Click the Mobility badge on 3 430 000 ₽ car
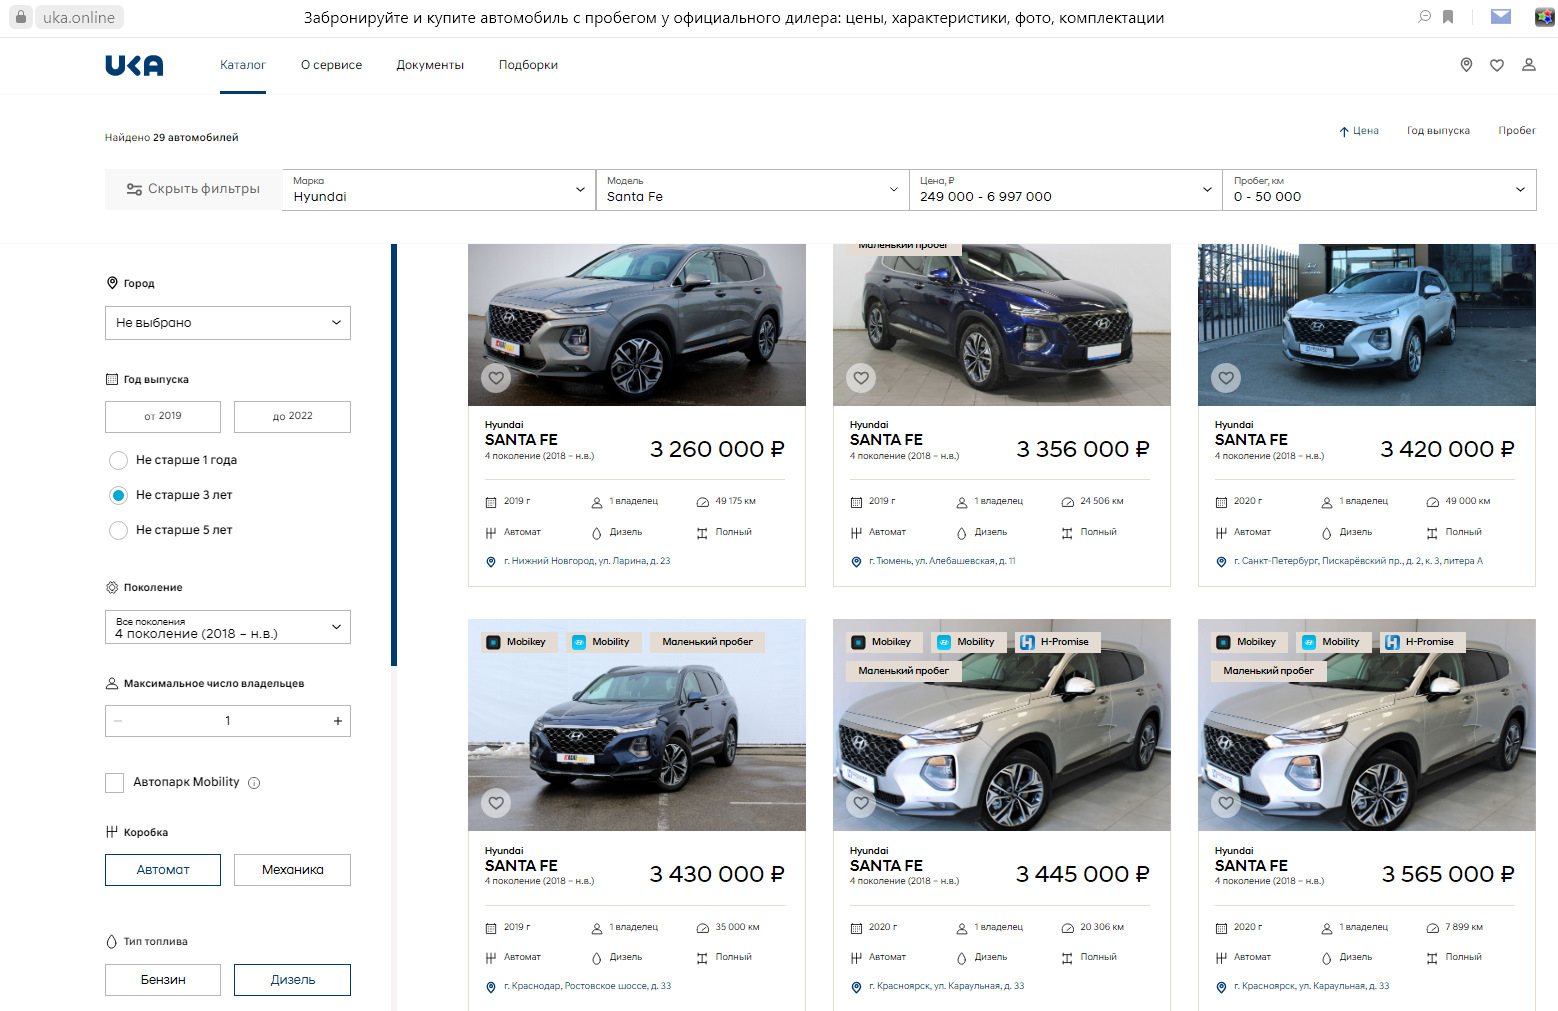This screenshot has width=1558, height=1011. click(603, 642)
